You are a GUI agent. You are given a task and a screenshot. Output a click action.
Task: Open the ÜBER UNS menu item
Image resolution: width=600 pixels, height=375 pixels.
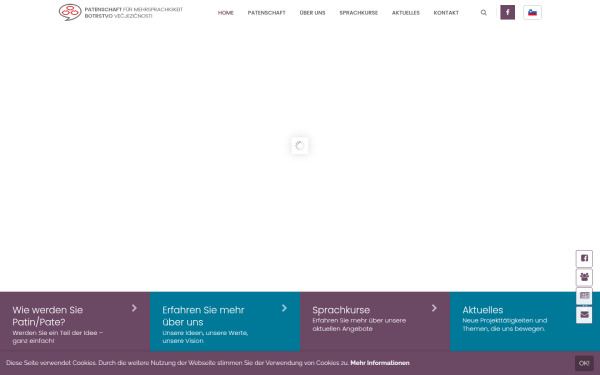(312, 13)
